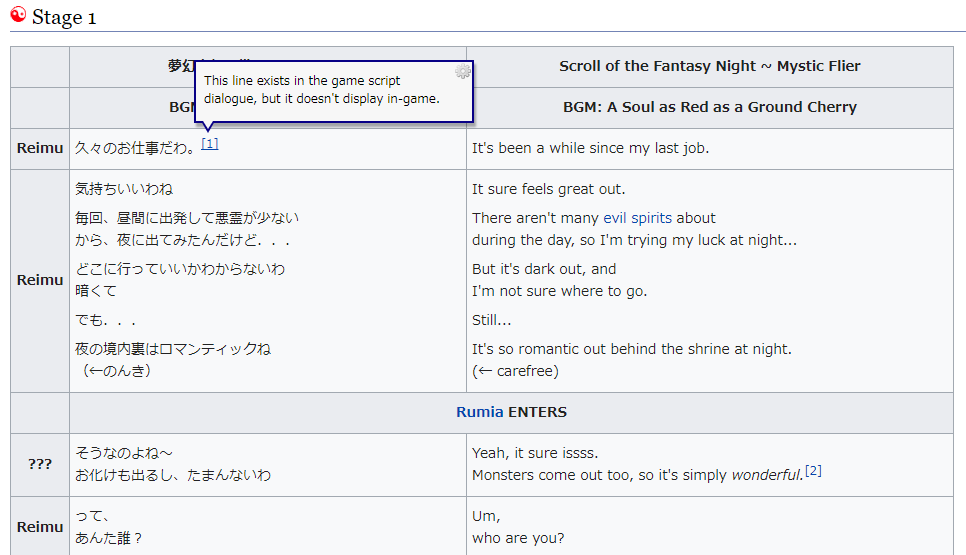Click the line "Um, who are you?"
Viewport: 966px width, 555px height.
518,527
